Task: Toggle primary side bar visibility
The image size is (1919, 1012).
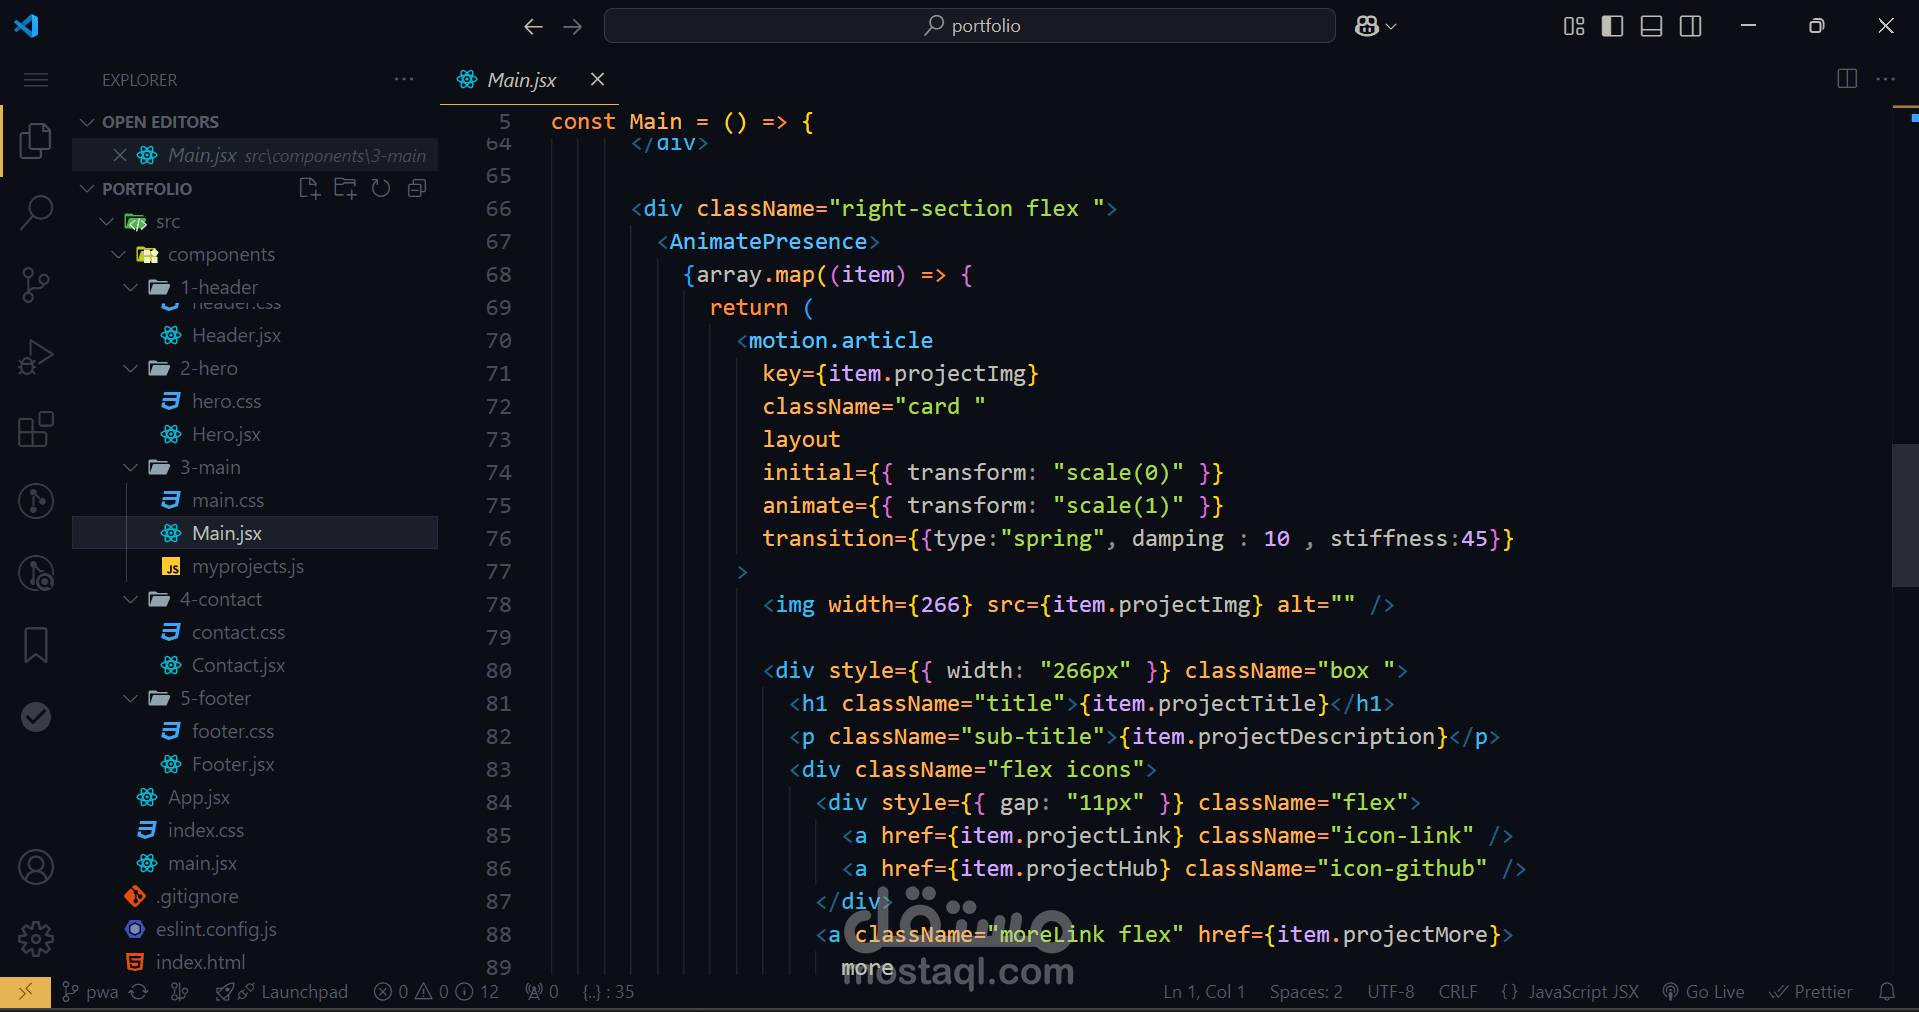Action: coord(1612,26)
